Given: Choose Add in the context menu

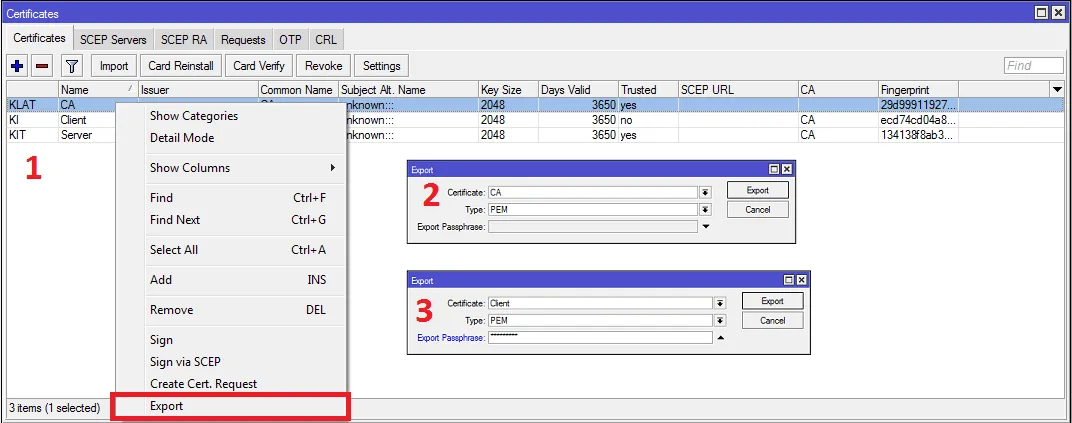Looking at the screenshot, I should point(232,280).
